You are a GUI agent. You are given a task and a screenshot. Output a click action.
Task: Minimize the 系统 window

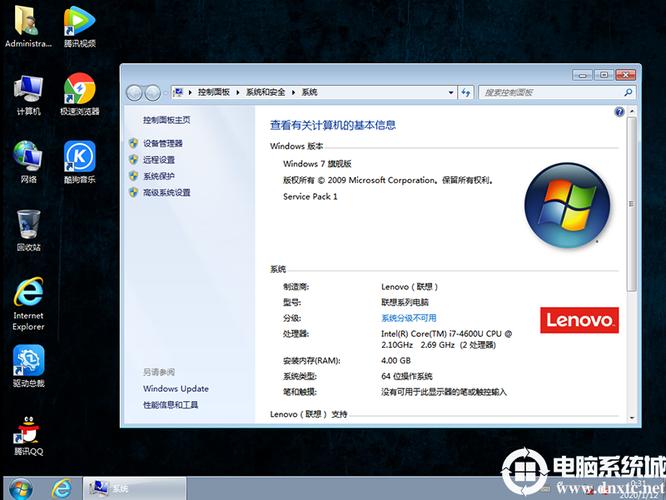point(582,75)
